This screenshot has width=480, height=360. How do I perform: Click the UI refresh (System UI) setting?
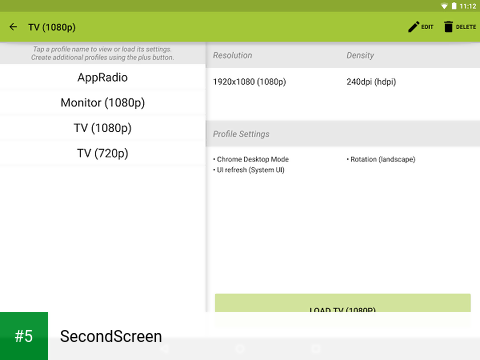[249, 170]
